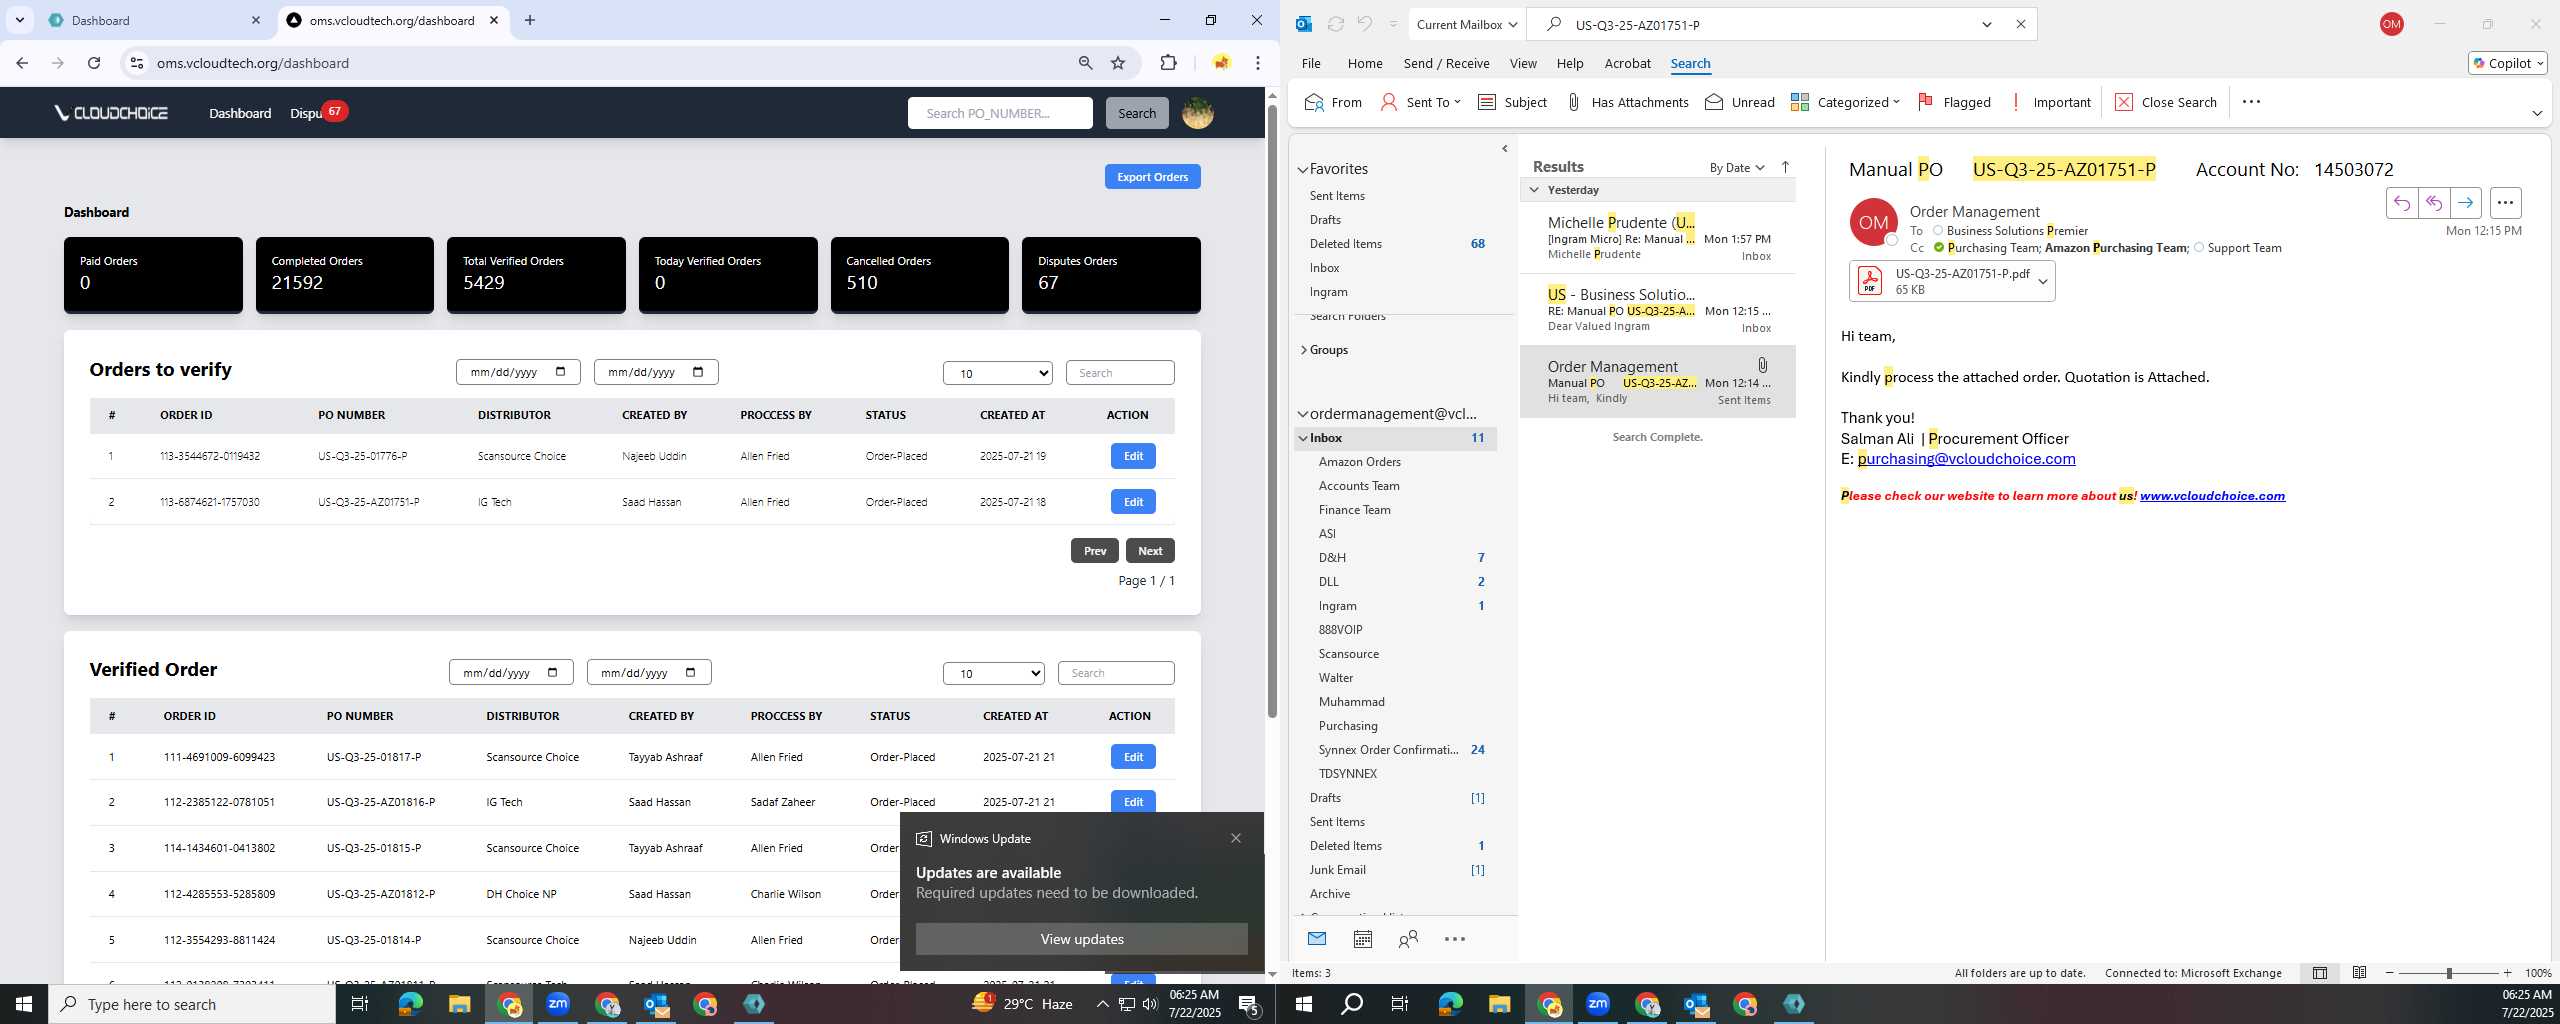Click the CloudChoice logo
This screenshot has height=1024, width=2560.
pyautogui.click(x=111, y=113)
